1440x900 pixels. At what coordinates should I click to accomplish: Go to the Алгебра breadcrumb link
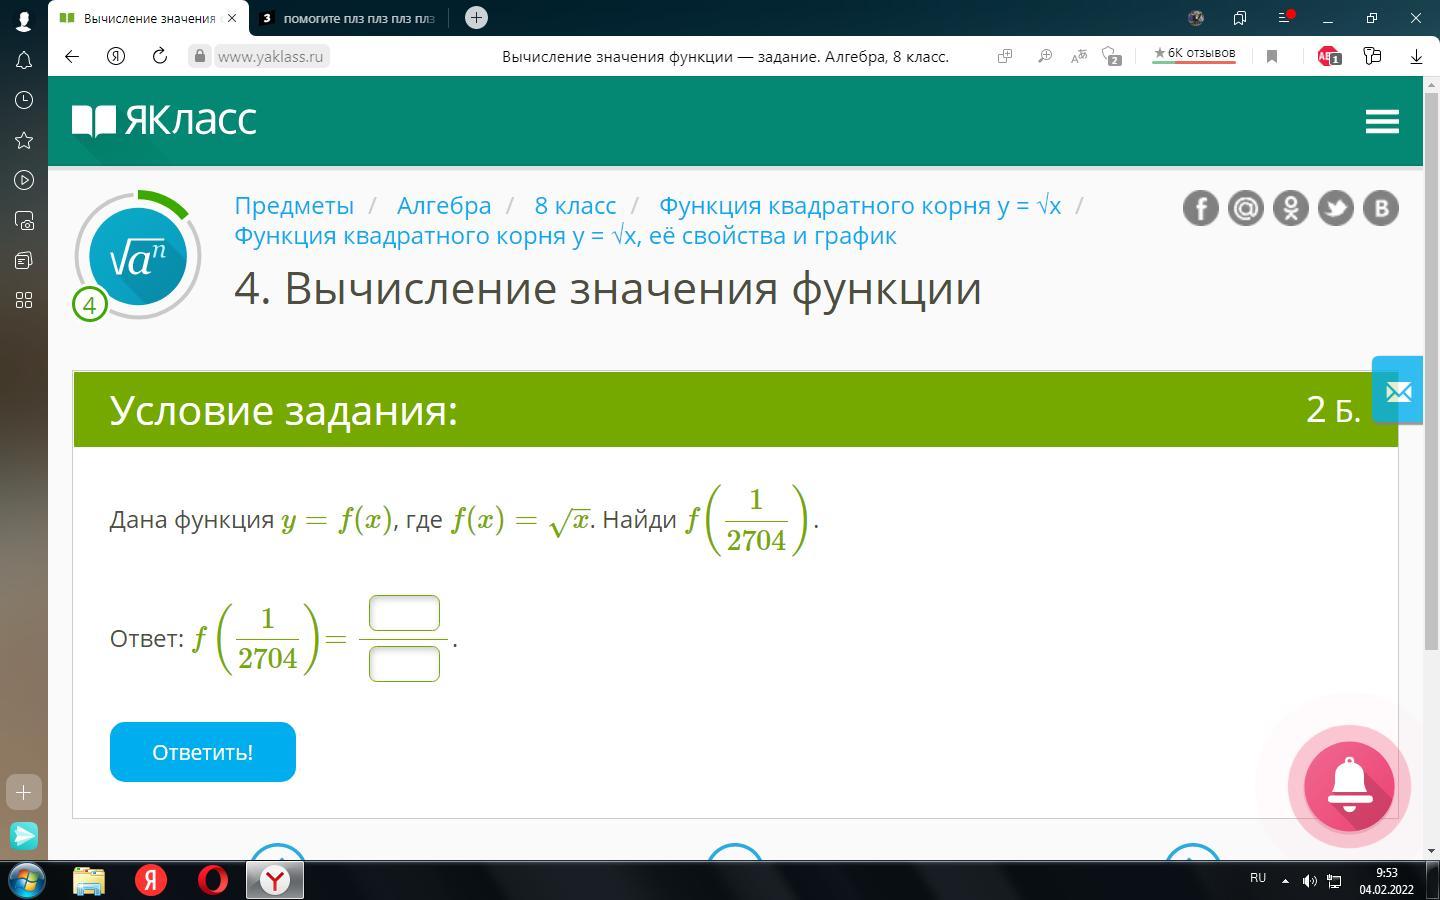click(443, 205)
